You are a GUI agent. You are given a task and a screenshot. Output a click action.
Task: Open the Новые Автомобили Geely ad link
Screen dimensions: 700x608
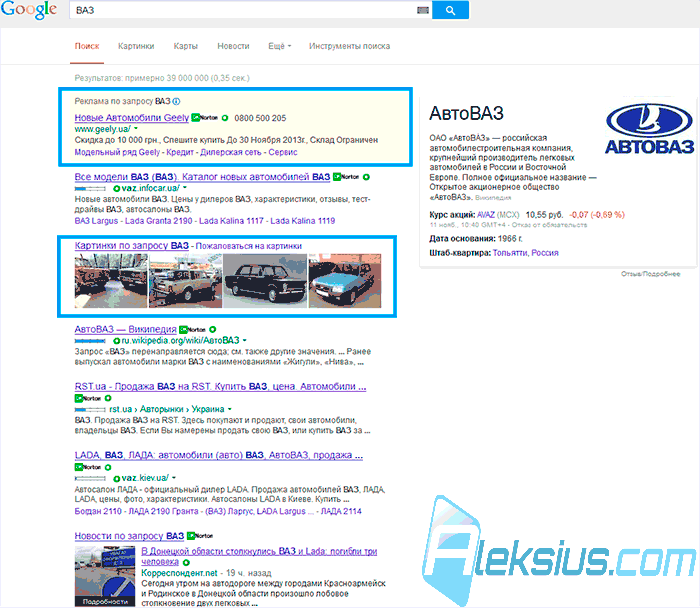(x=132, y=118)
